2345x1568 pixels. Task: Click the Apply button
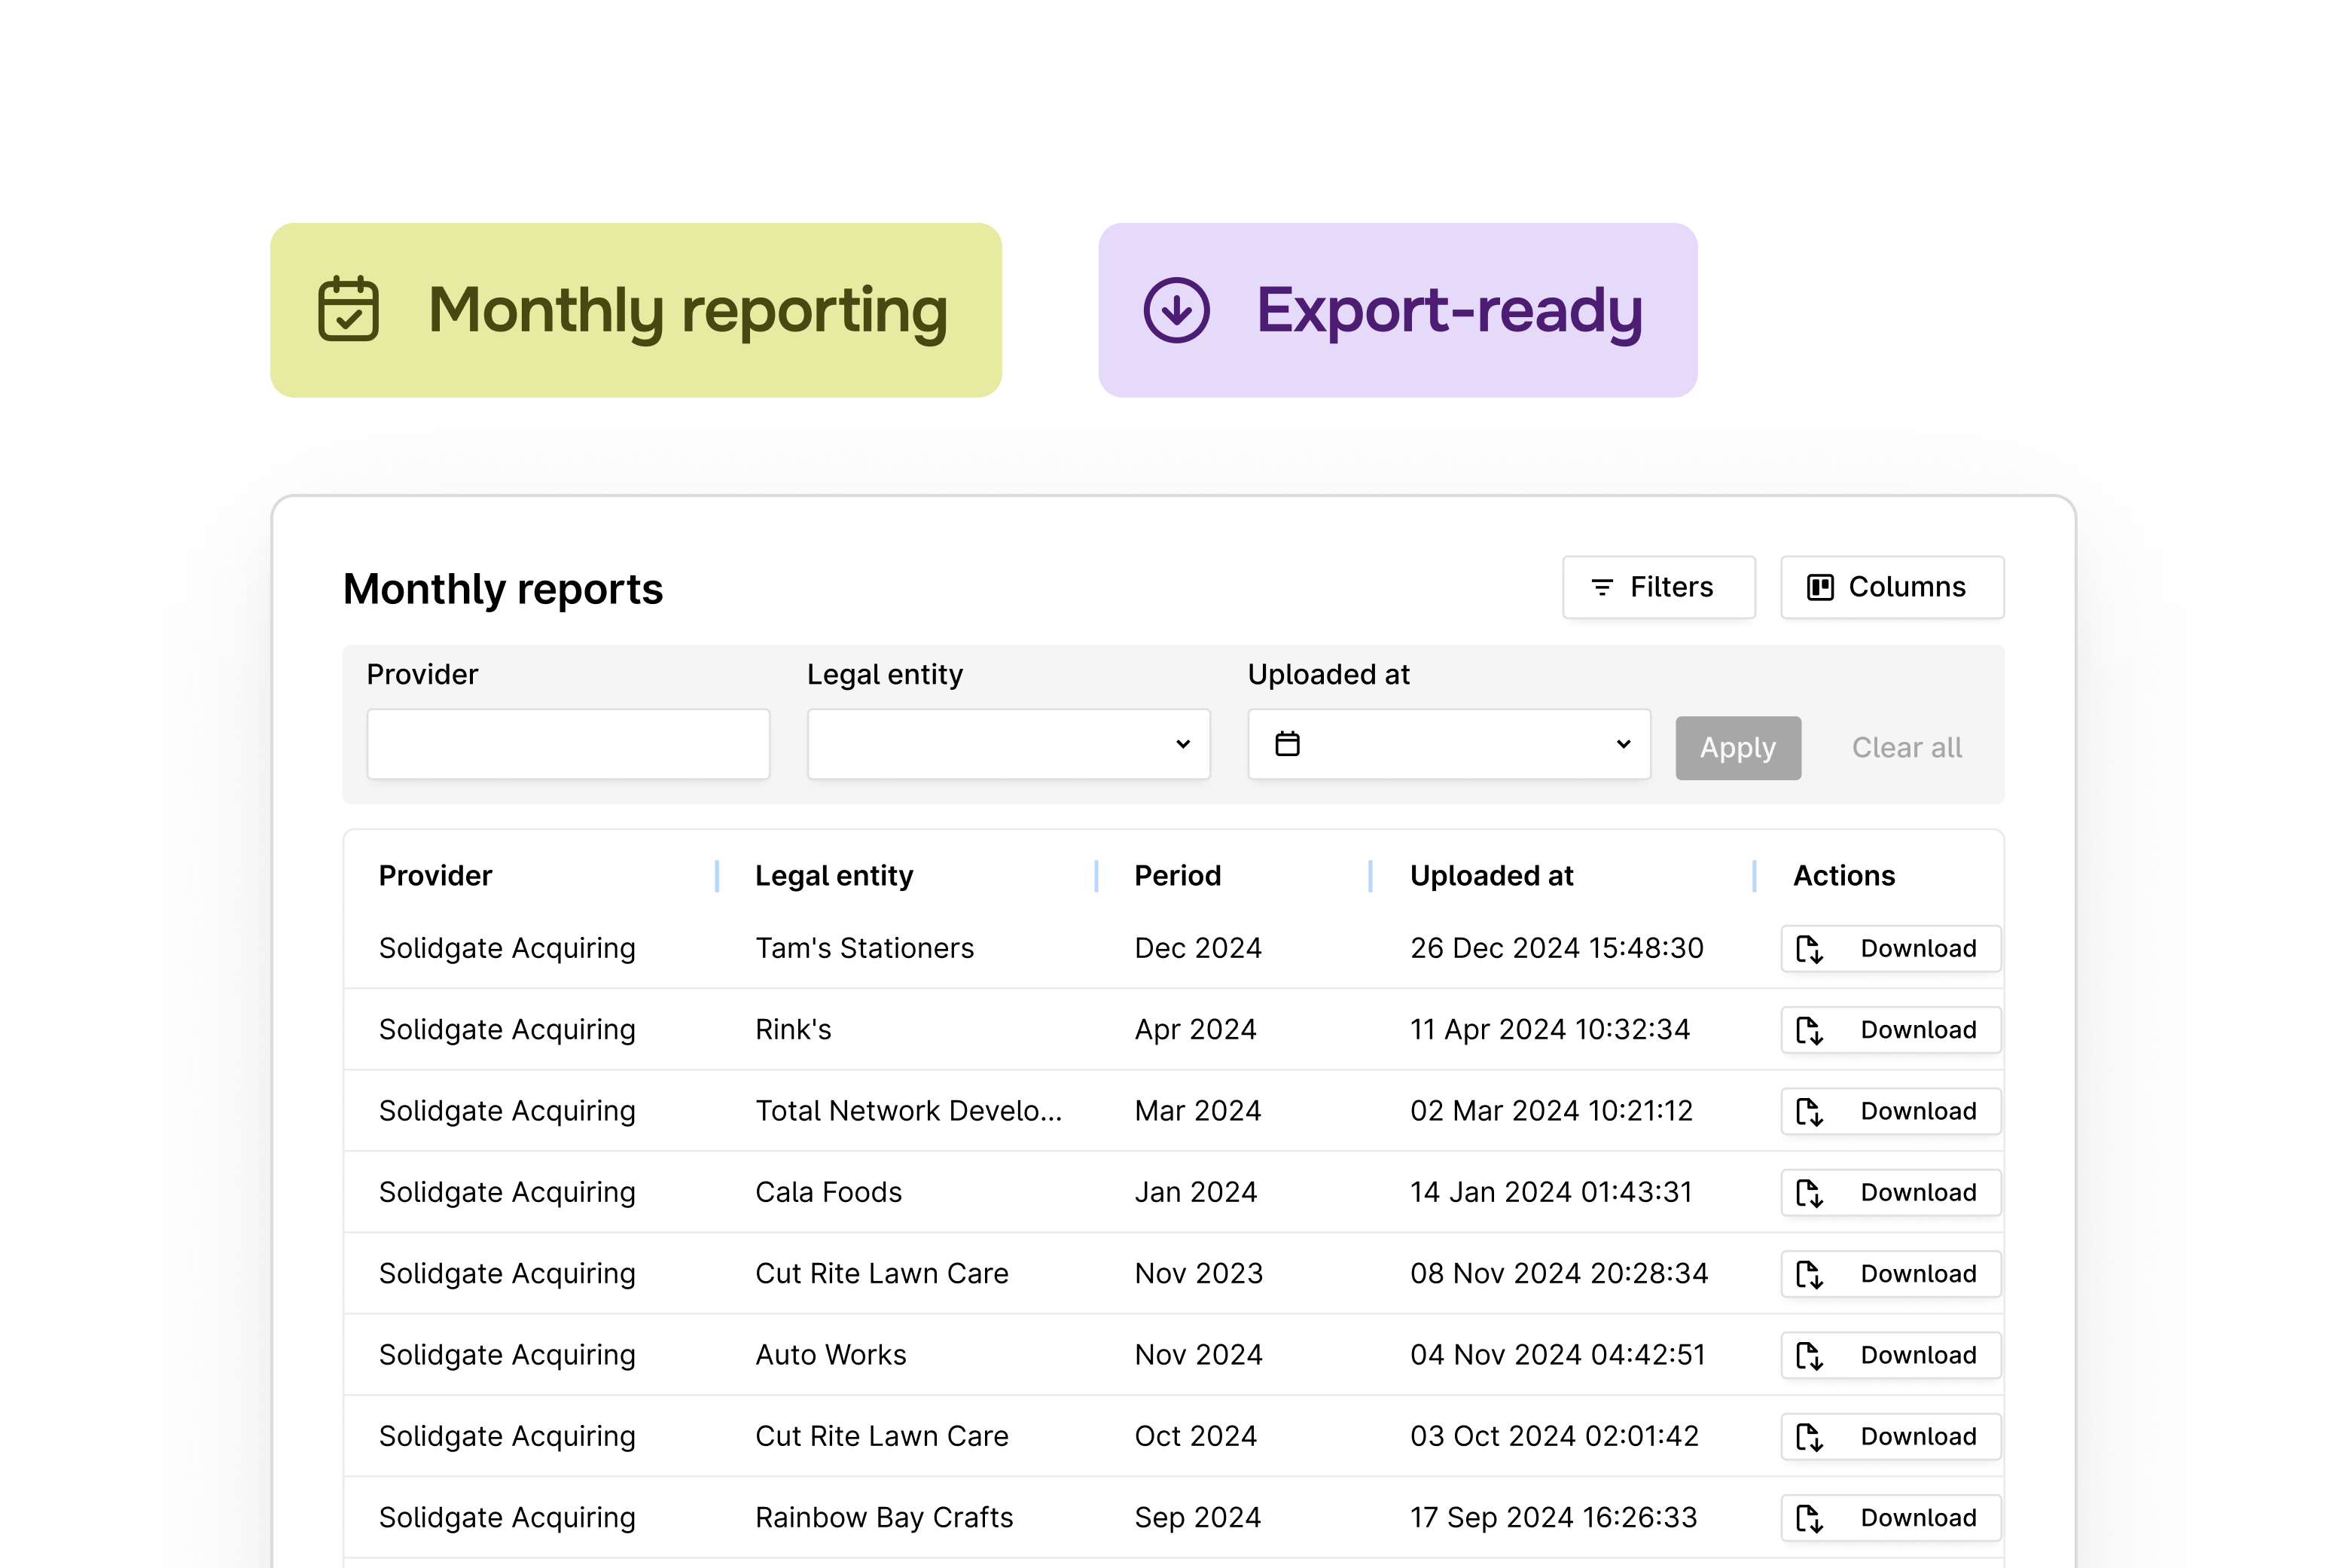click(x=1737, y=747)
